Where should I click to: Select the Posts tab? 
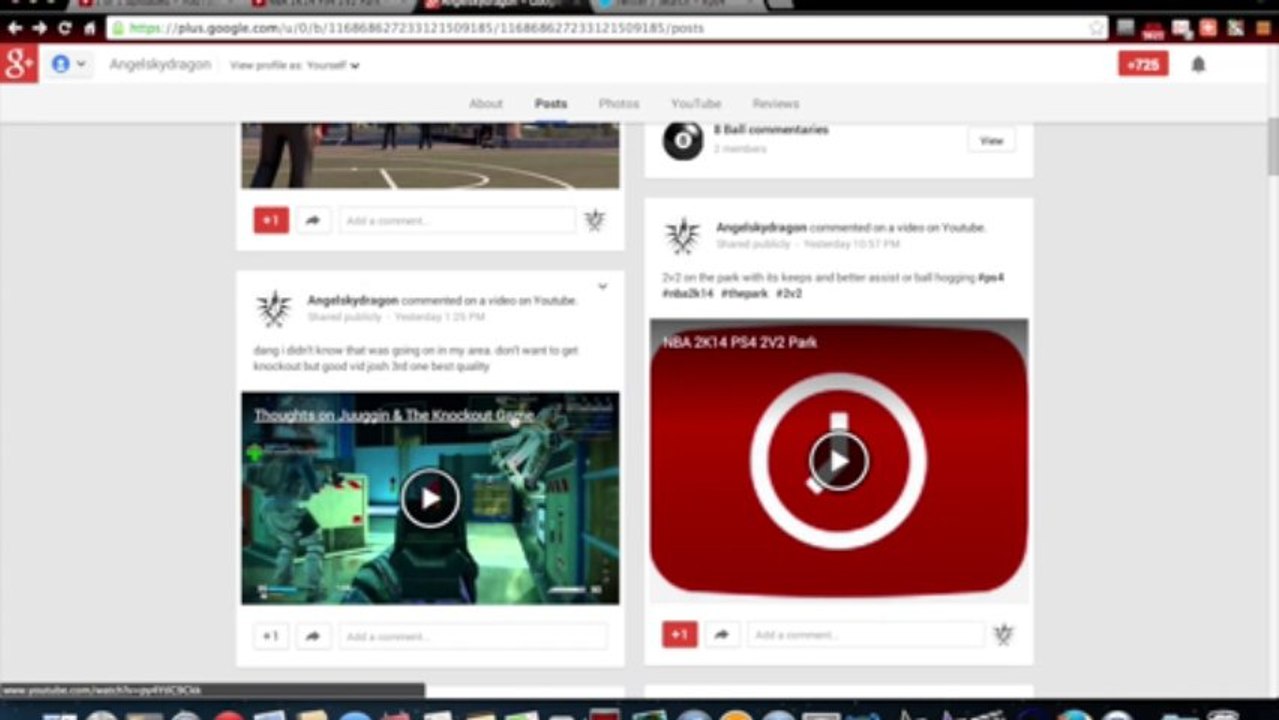(x=551, y=103)
